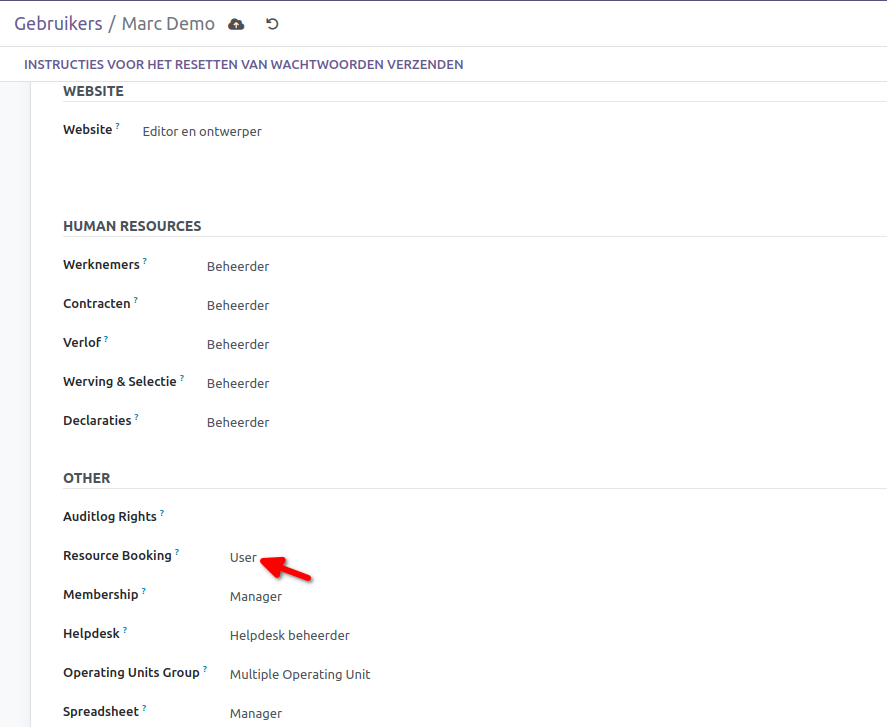The width and height of the screenshot is (887, 727).
Task: Send password reset instructions button
Action: [x=243, y=65]
